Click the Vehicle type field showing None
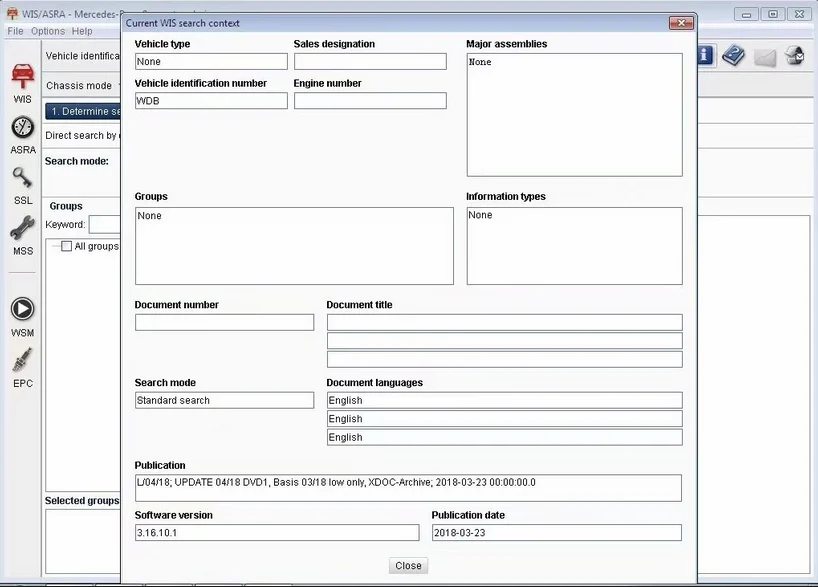 point(211,62)
